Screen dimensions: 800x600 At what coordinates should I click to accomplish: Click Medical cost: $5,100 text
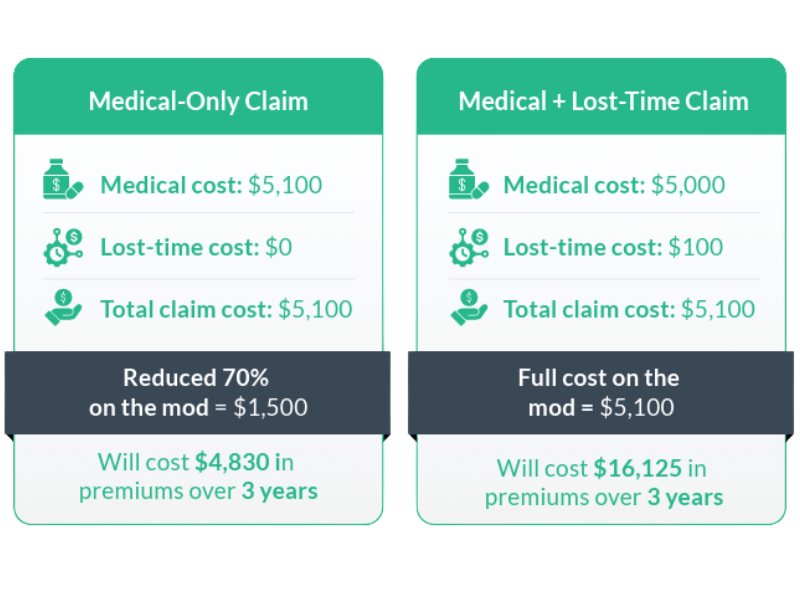211,185
